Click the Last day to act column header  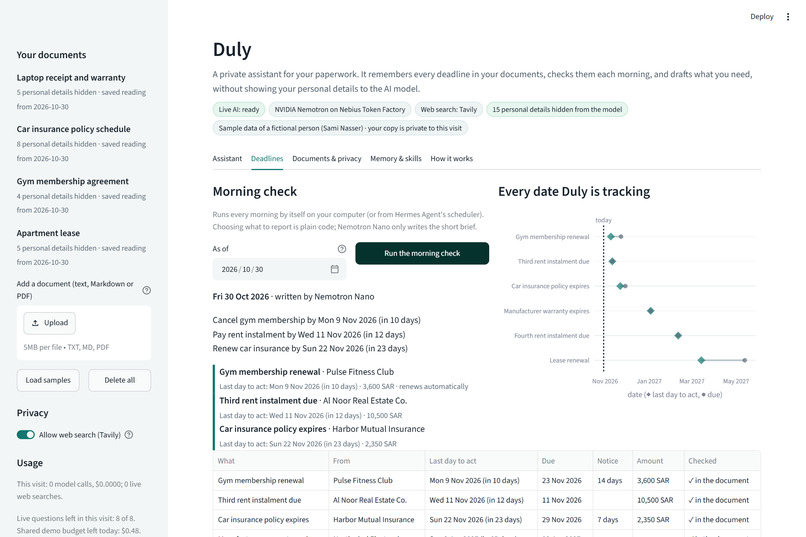pyautogui.click(x=481, y=461)
